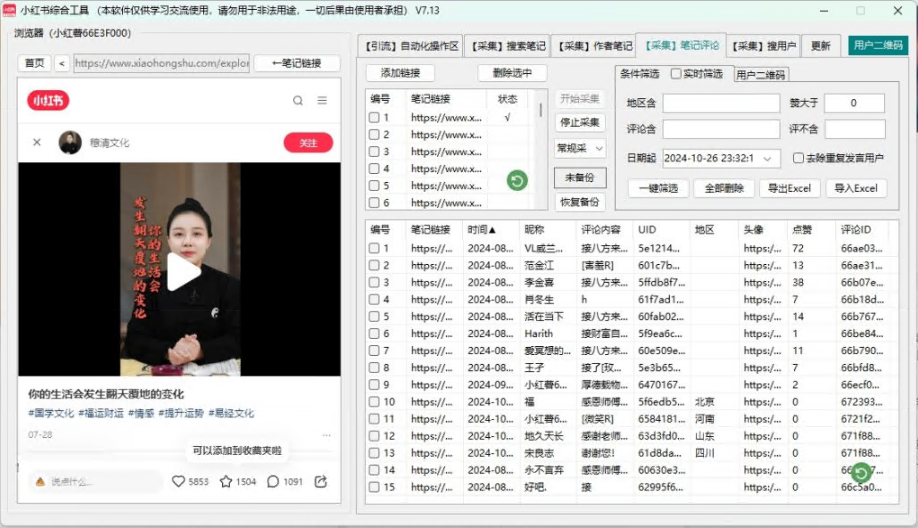Screen dimensions: 918x528
Task: Click the 导入Excel button
Action: point(855,188)
